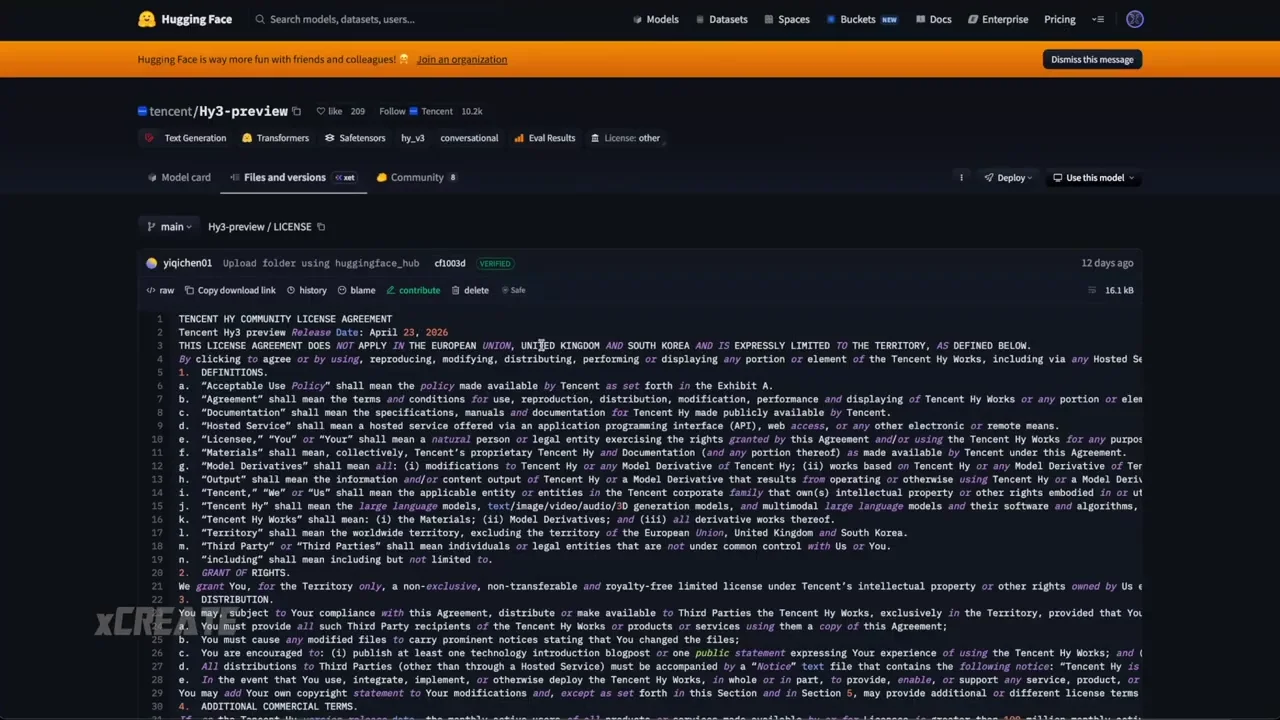Image resolution: width=1280 pixels, height=720 pixels.
Task: Like the Hy3-preview model
Action: point(328,111)
